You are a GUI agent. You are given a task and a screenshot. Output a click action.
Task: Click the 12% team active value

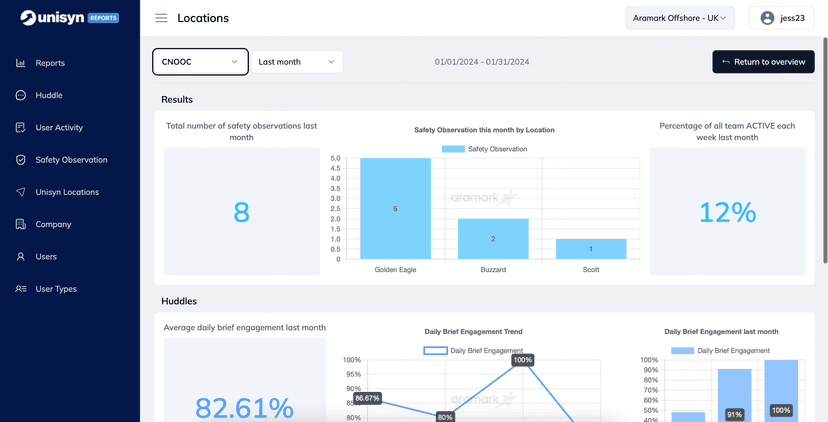[x=728, y=212]
